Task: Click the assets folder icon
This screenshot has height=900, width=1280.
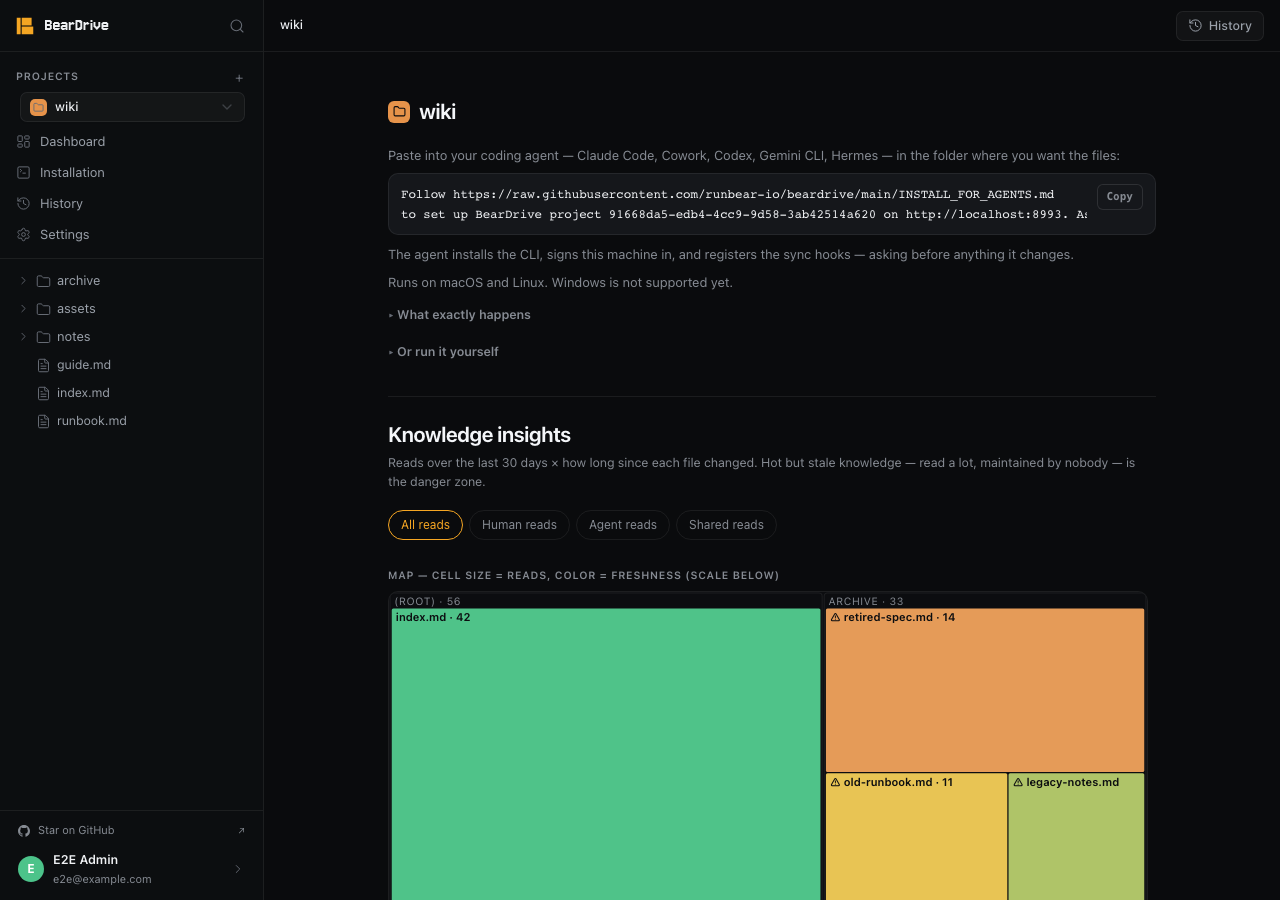Action: [43, 309]
